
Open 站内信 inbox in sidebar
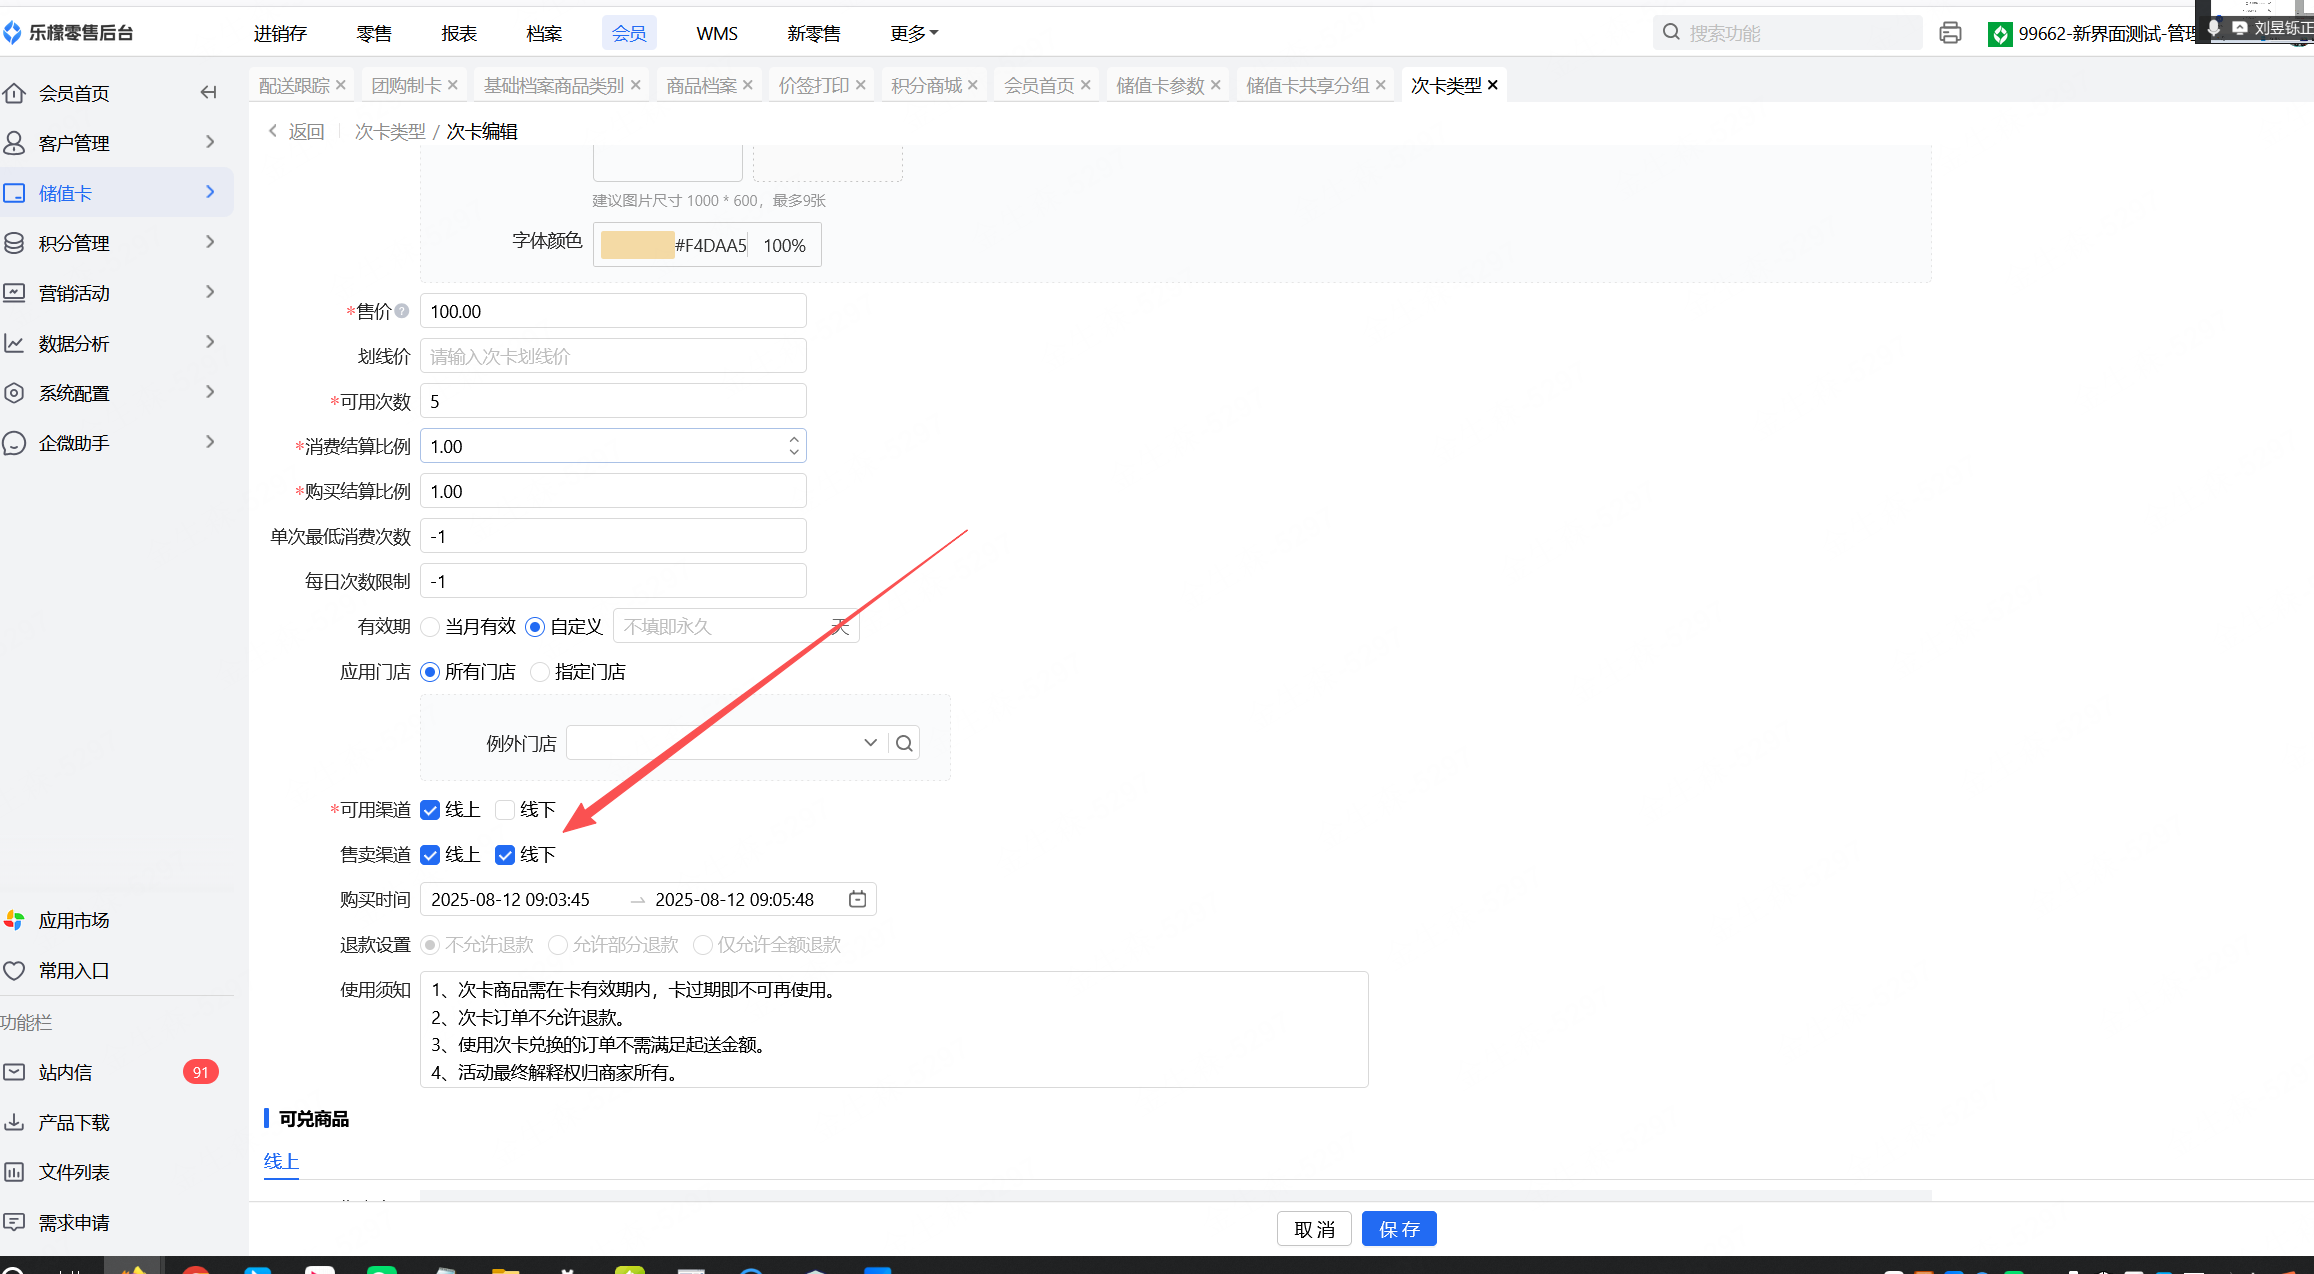point(65,1072)
